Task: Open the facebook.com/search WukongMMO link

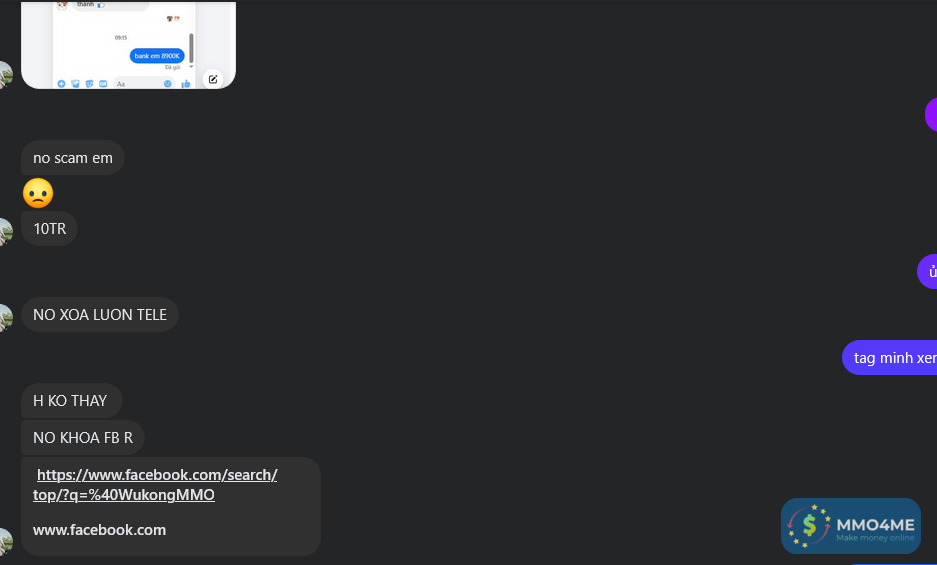Action: (155, 484)
